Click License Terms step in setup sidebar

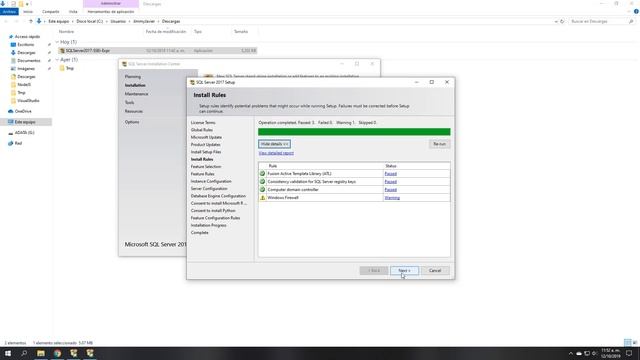[x=203, y=122]
